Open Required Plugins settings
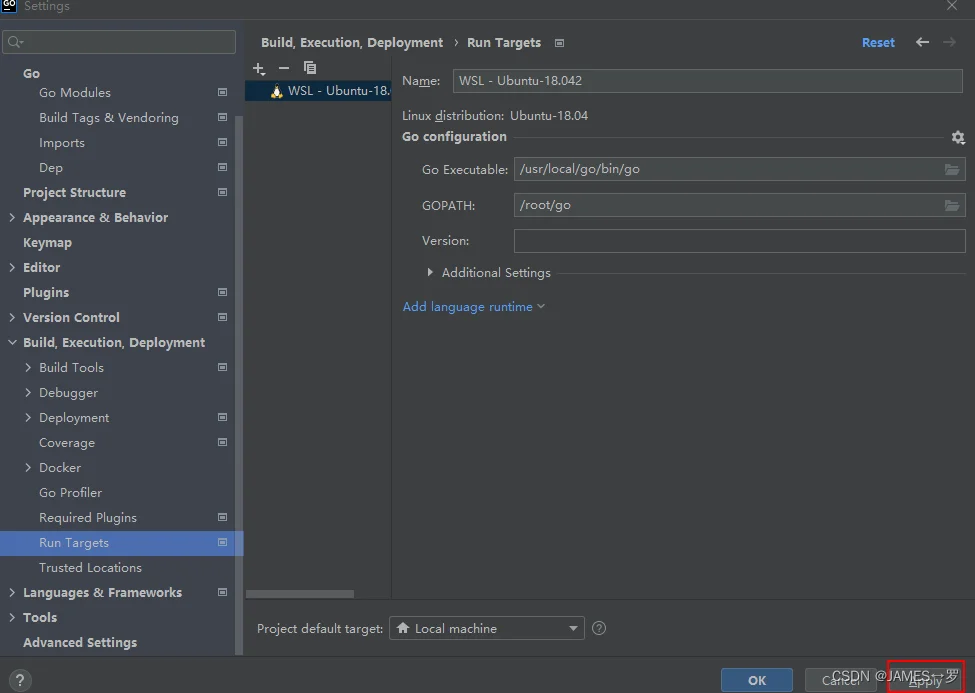Screen dimensions: 975x693 (x=88, y=518)
